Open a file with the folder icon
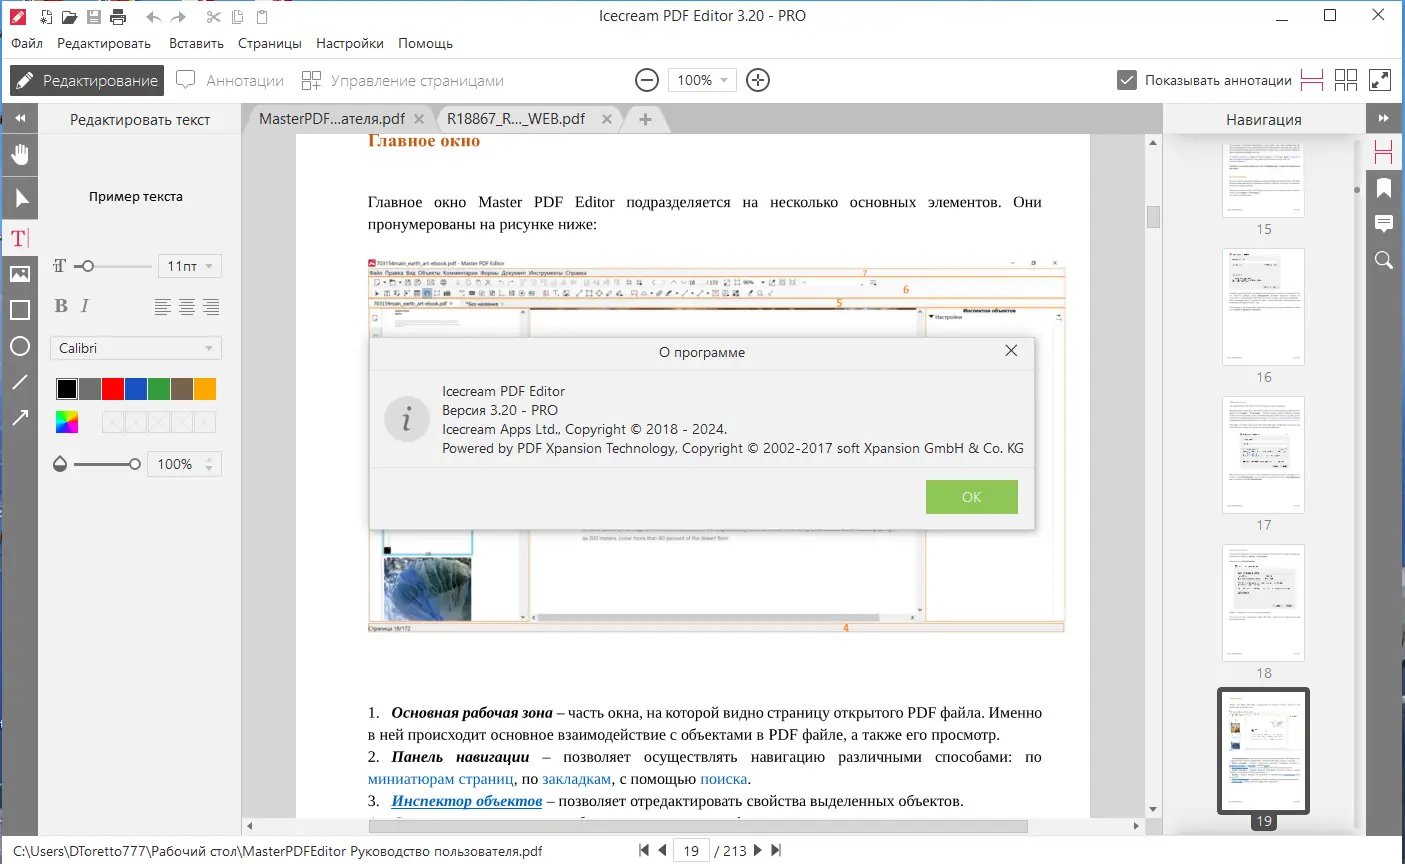The image size is (1405, 864). click(x=69, y=17)
